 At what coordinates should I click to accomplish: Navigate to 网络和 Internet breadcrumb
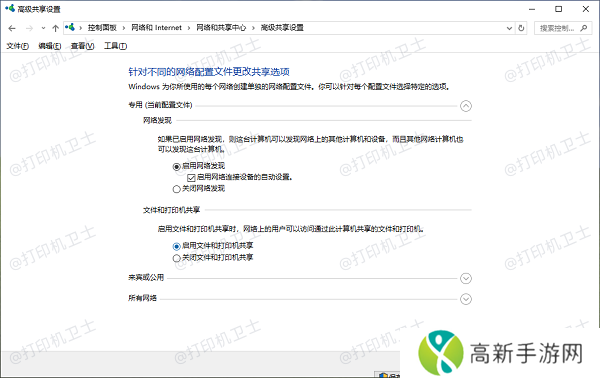157,28
